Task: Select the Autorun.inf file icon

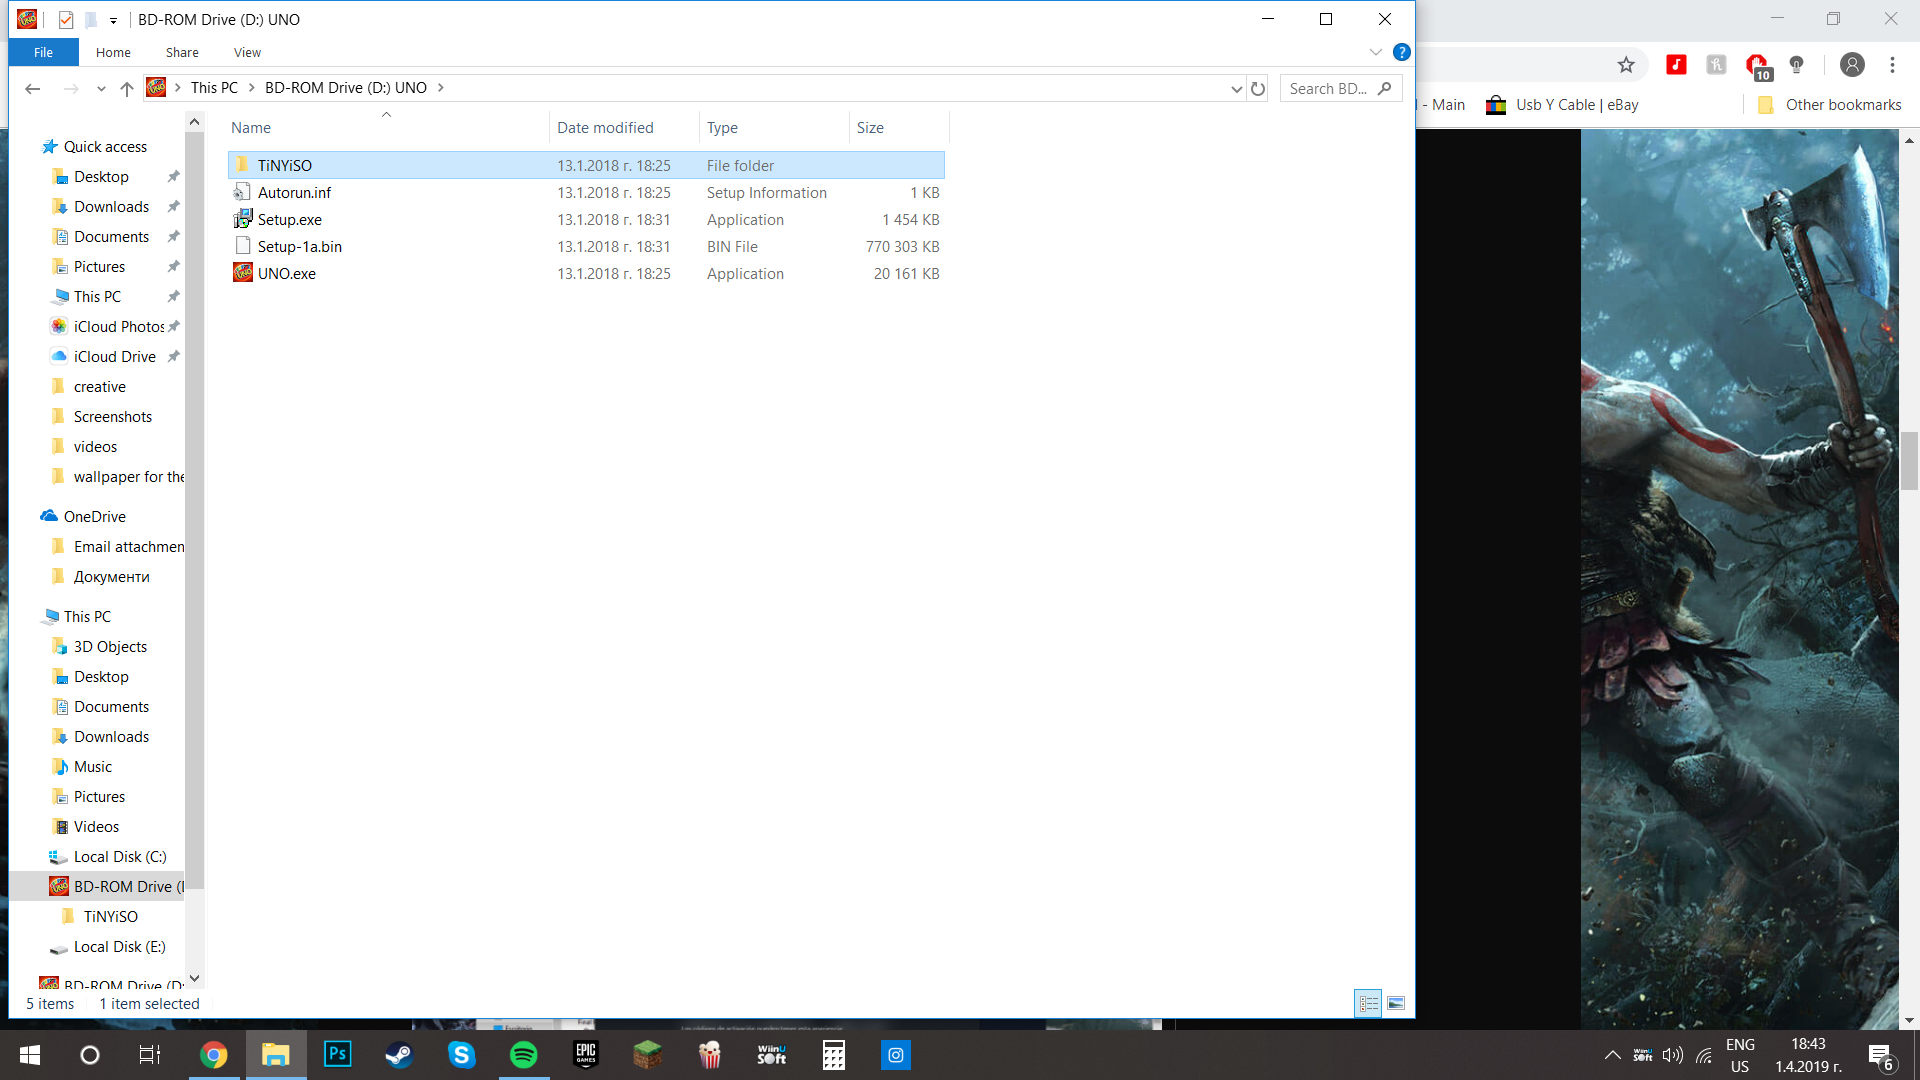Action: (242, 192)
